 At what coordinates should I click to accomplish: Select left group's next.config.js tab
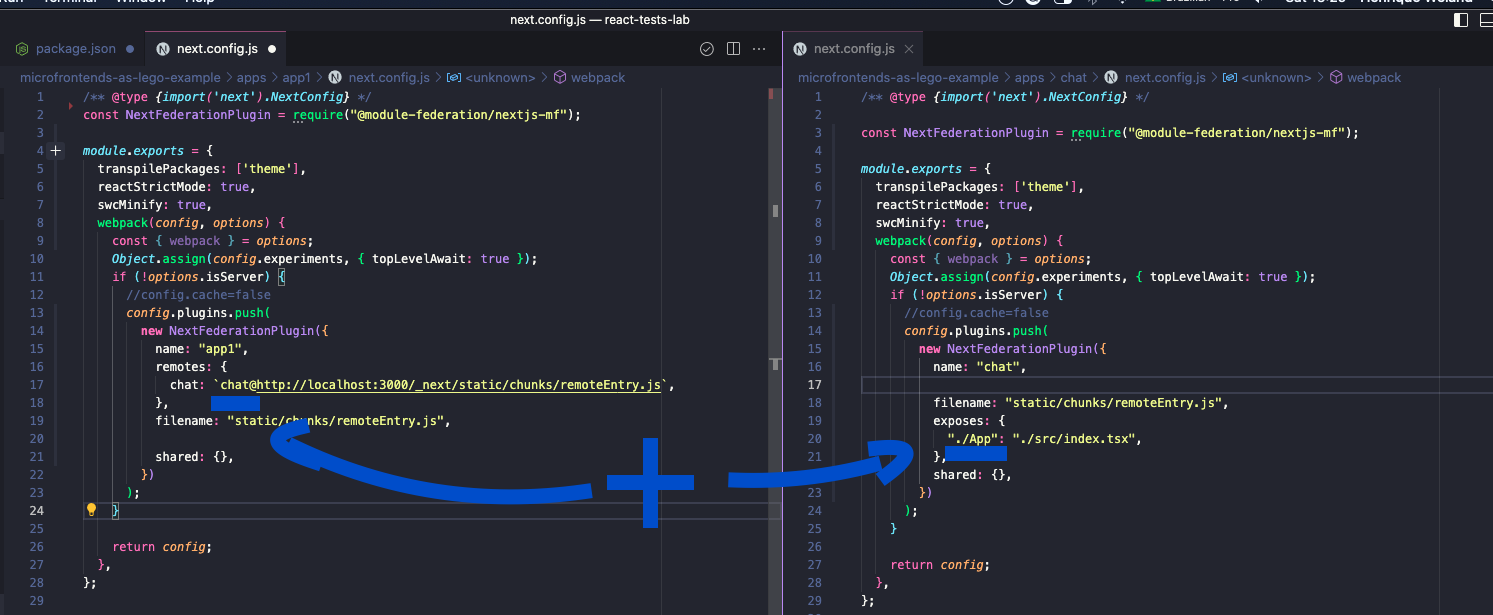click(x=217, y=48)
